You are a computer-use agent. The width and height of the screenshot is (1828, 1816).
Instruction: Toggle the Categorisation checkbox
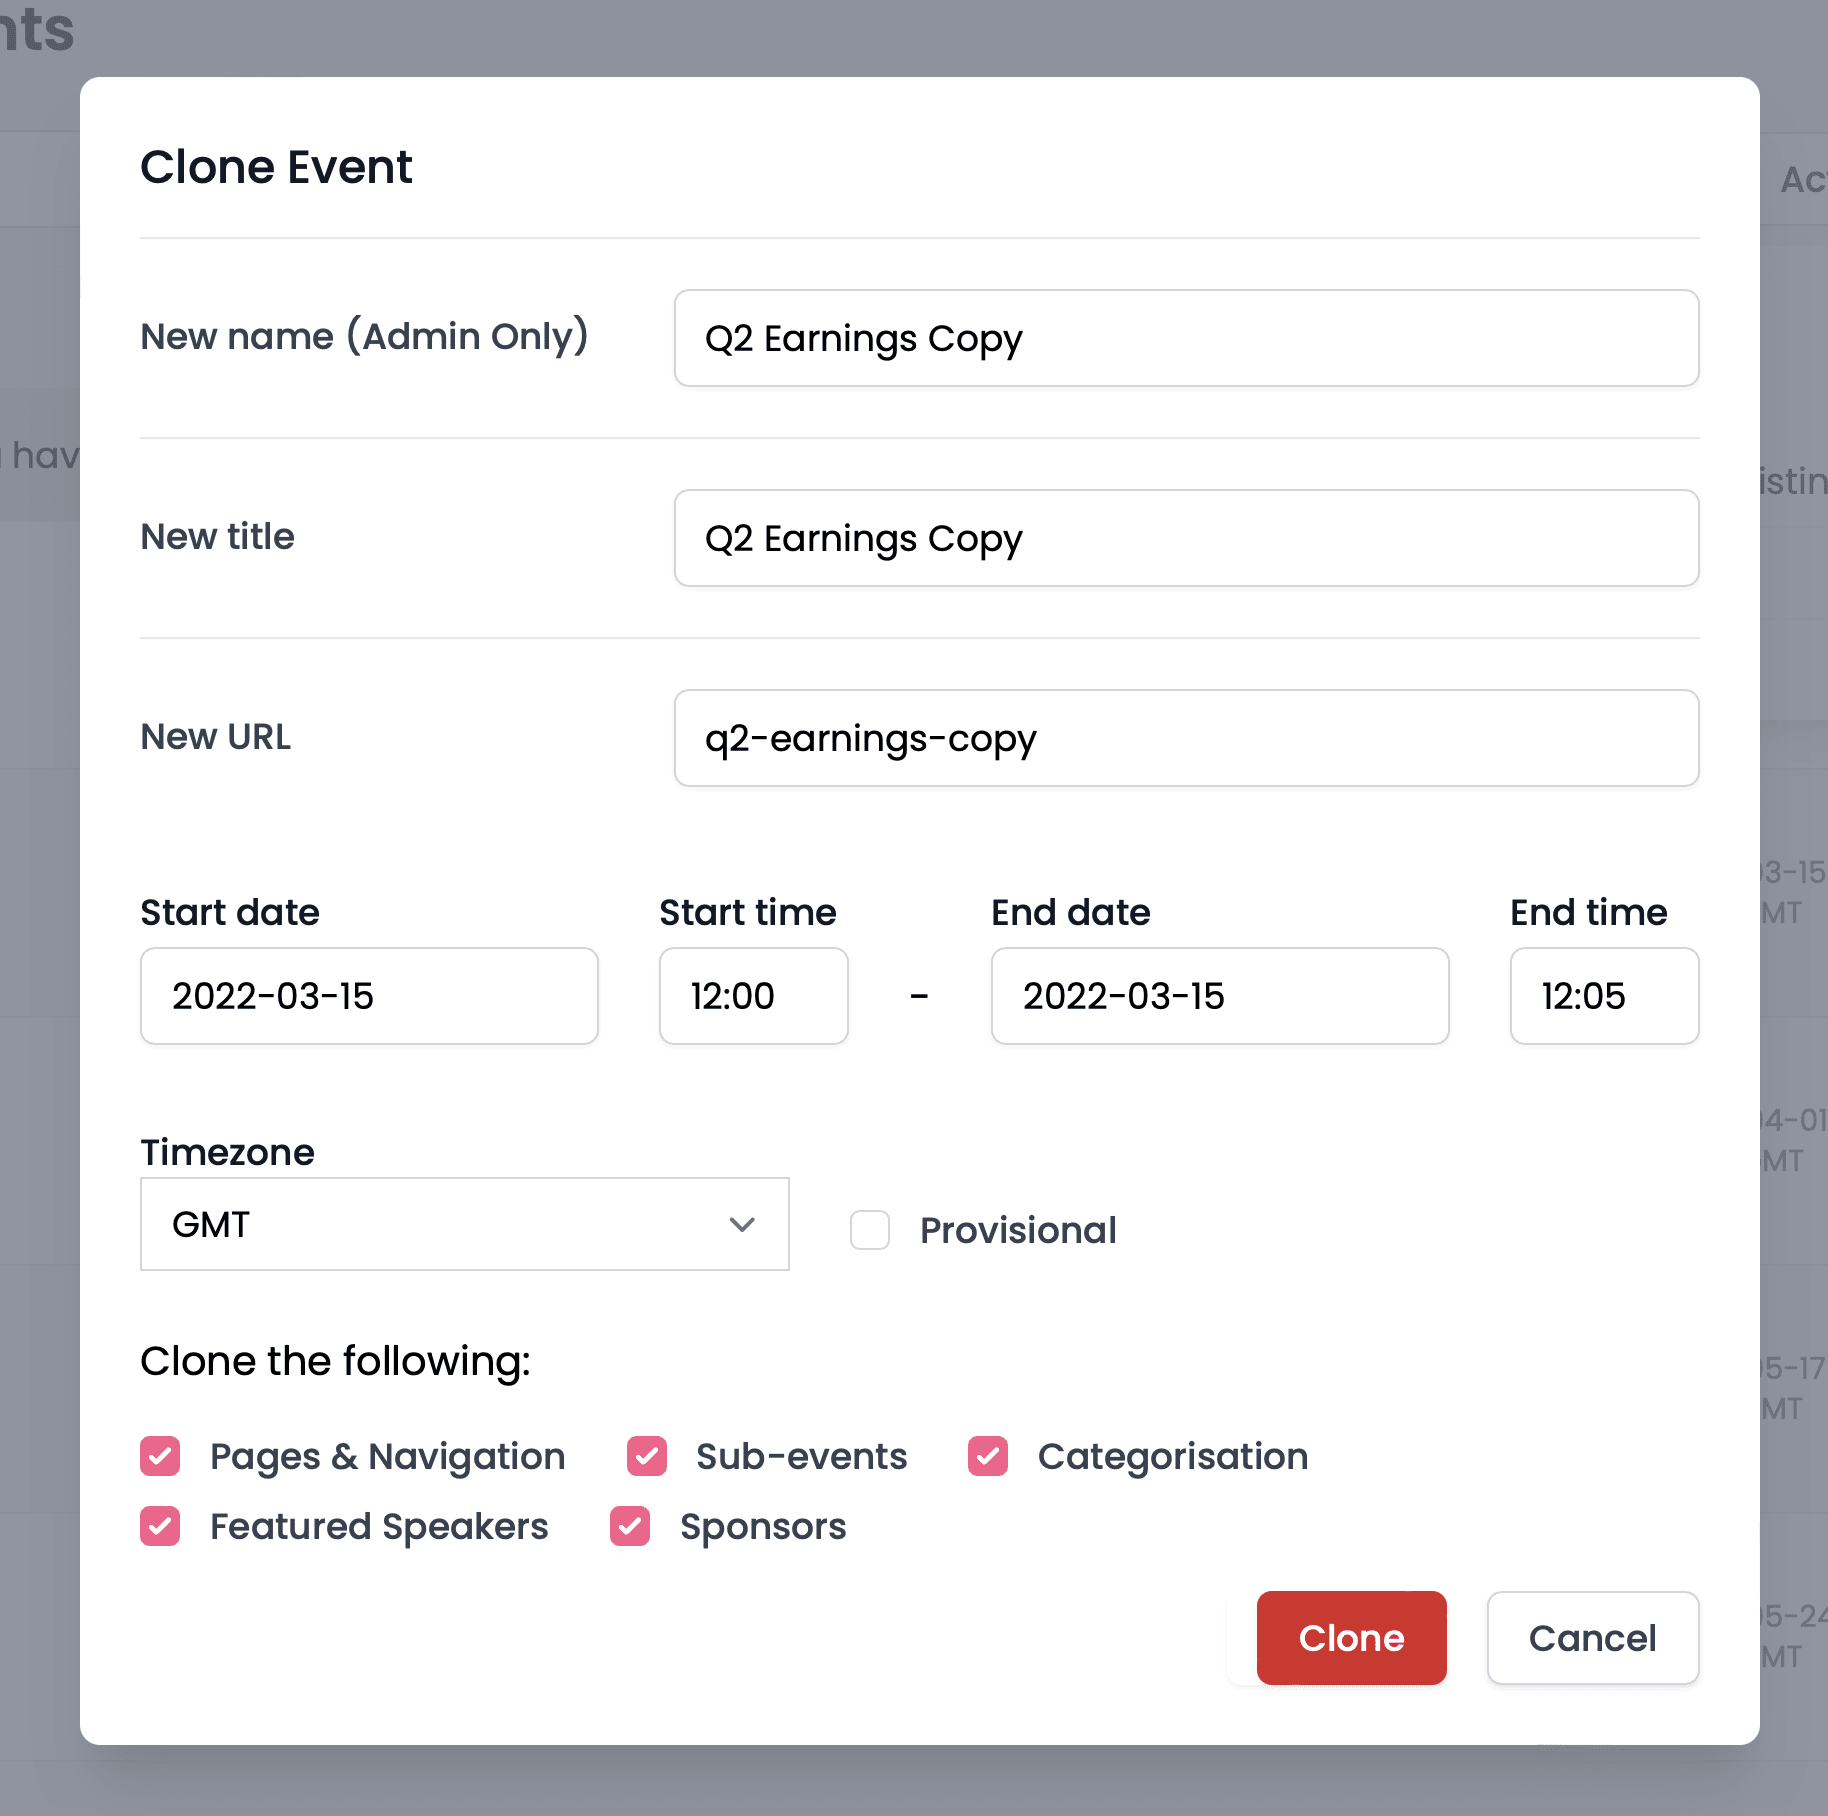point(988,1456)
